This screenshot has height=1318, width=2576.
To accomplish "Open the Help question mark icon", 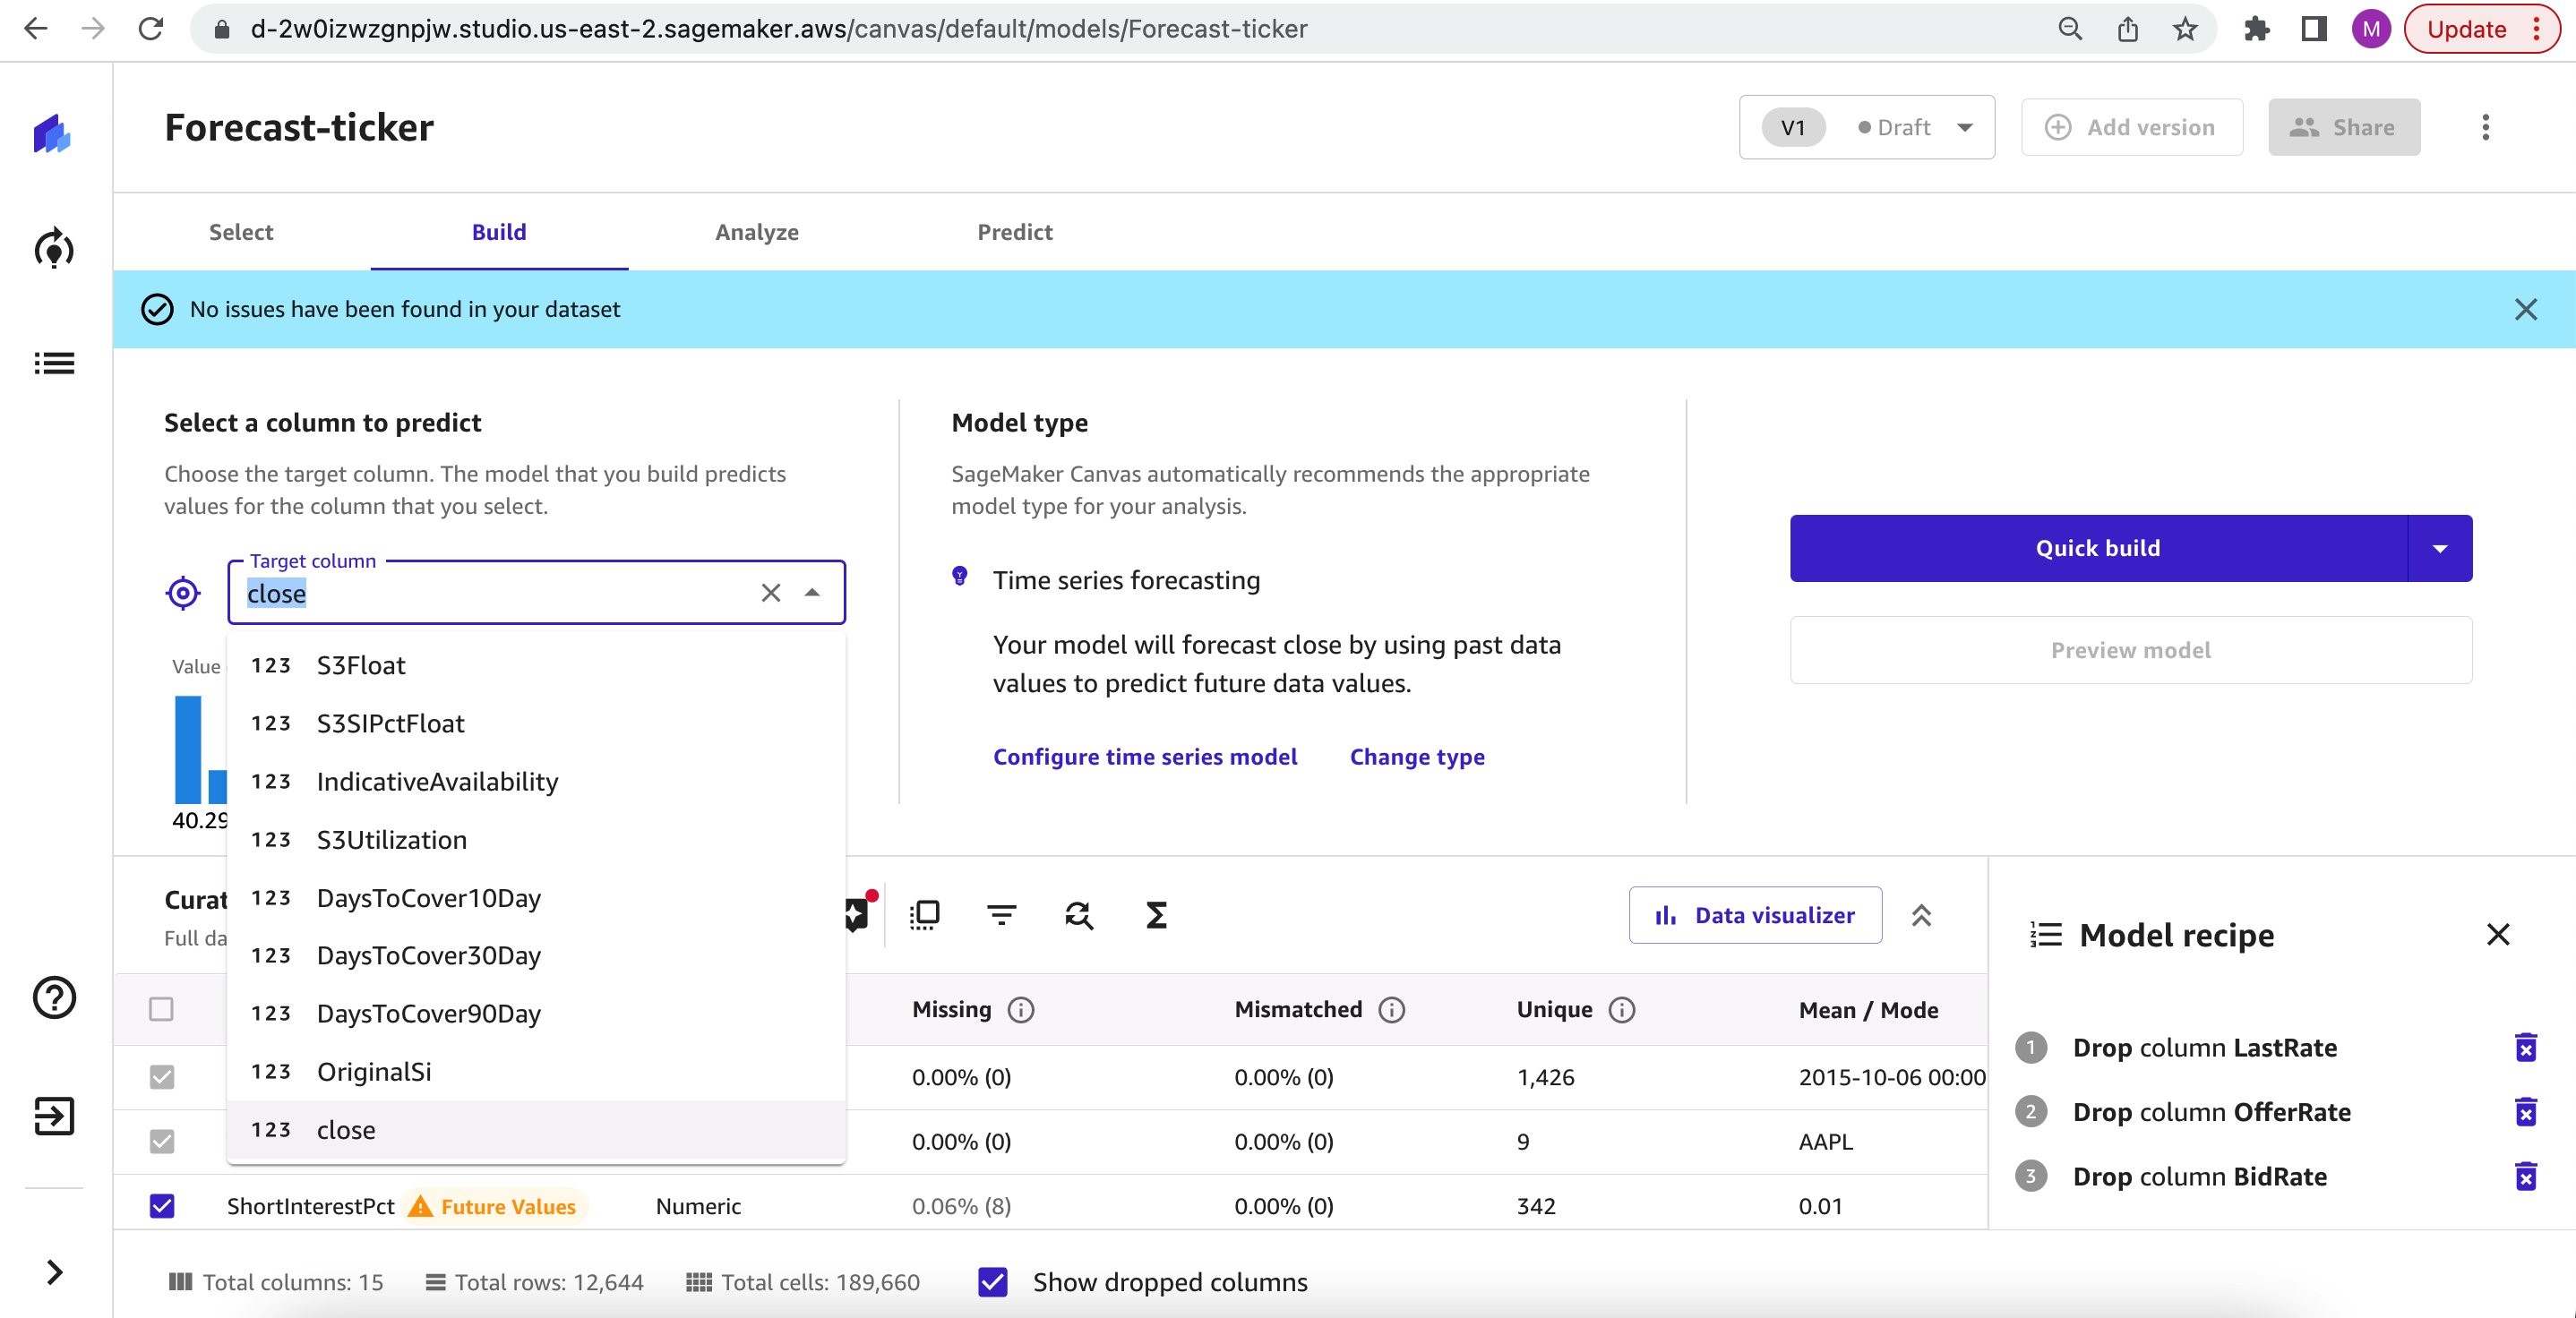I will [54, 998].
